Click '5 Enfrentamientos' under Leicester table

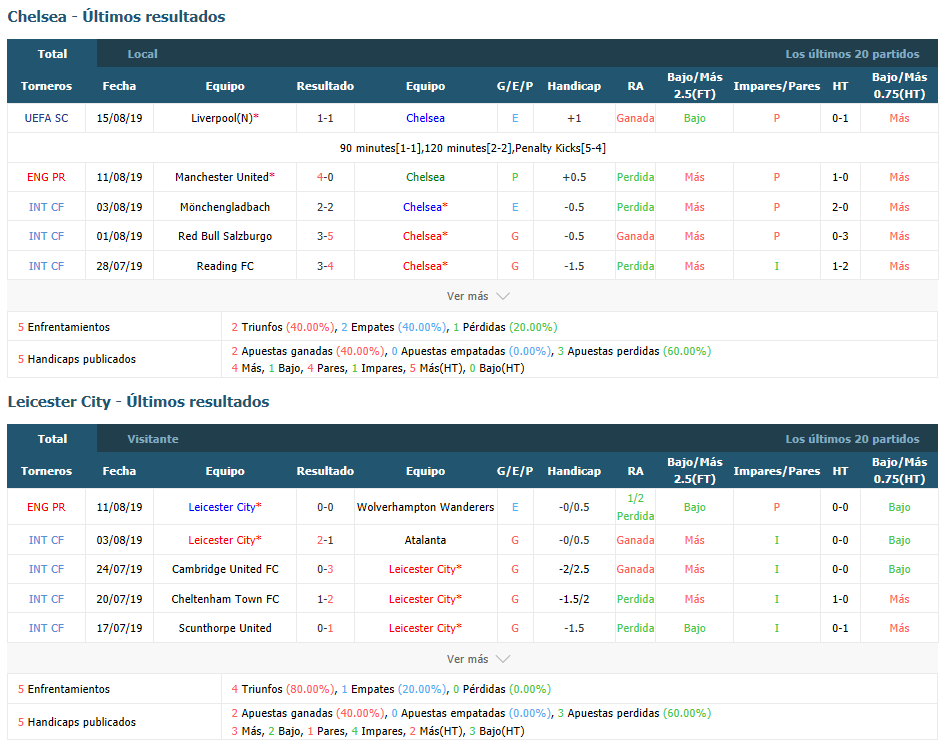pos(64,688)
